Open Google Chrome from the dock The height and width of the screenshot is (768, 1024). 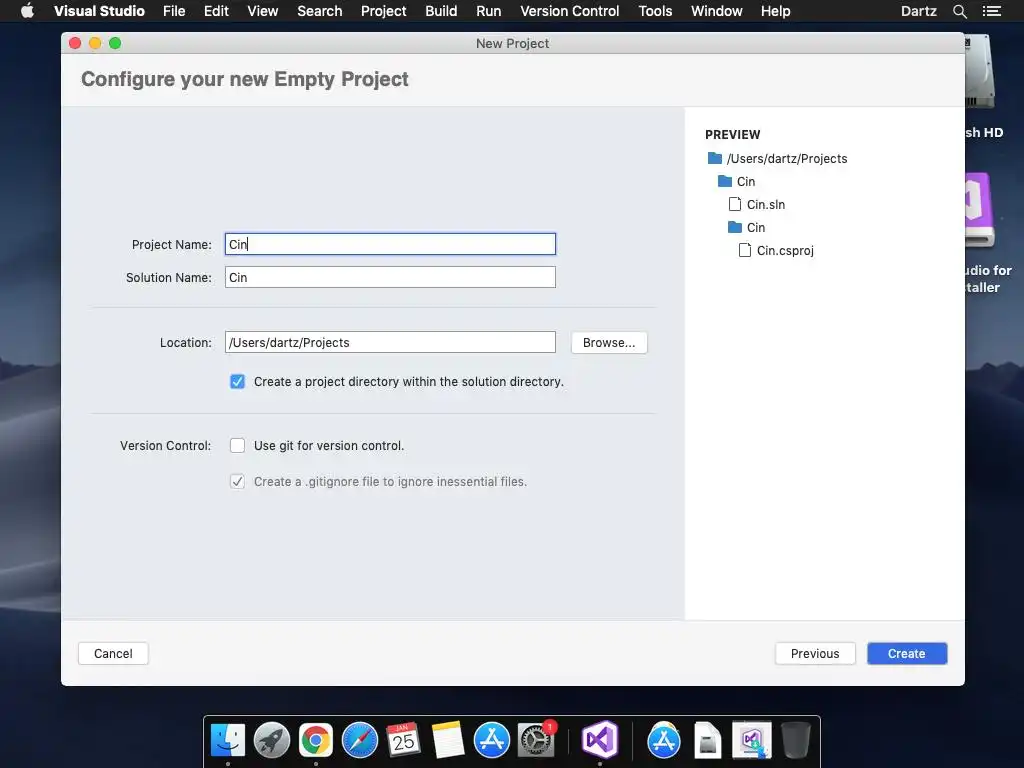(x=316, y=740)
